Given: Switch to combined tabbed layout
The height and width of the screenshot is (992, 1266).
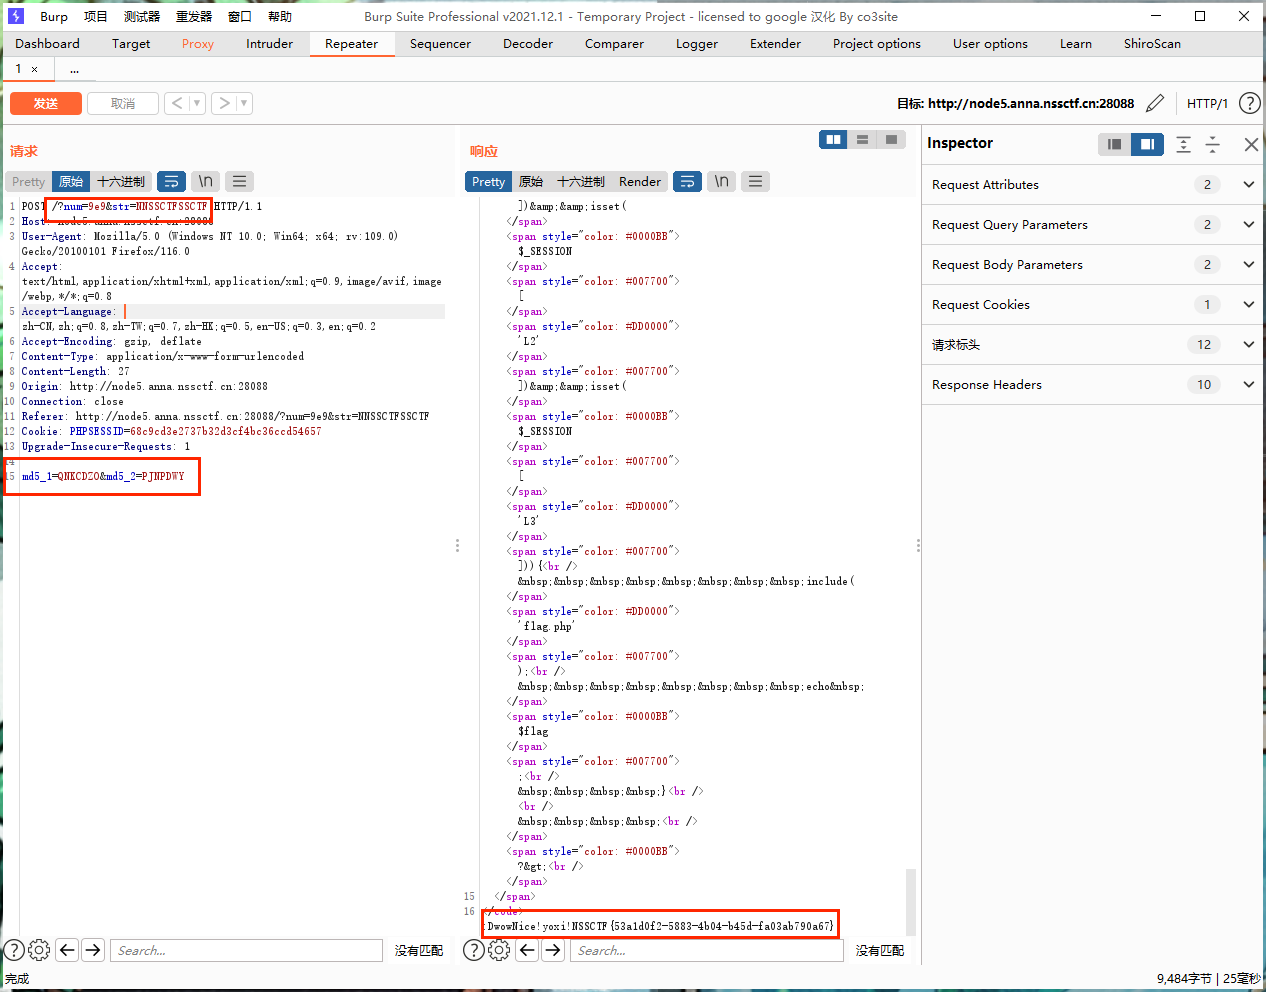Looking at the screenshot, I should pos(891,140).
